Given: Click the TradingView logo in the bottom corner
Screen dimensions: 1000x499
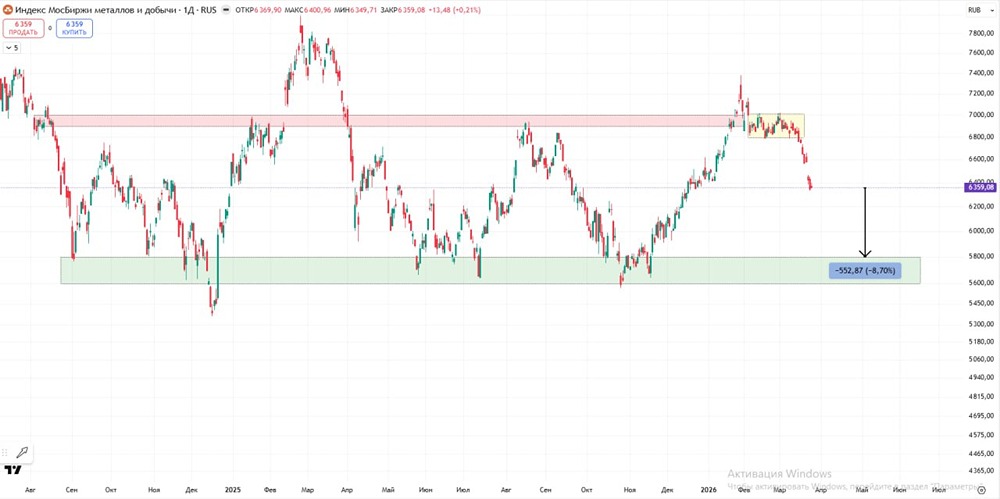Looking at the screenshot, I should (x=13, y=470).
